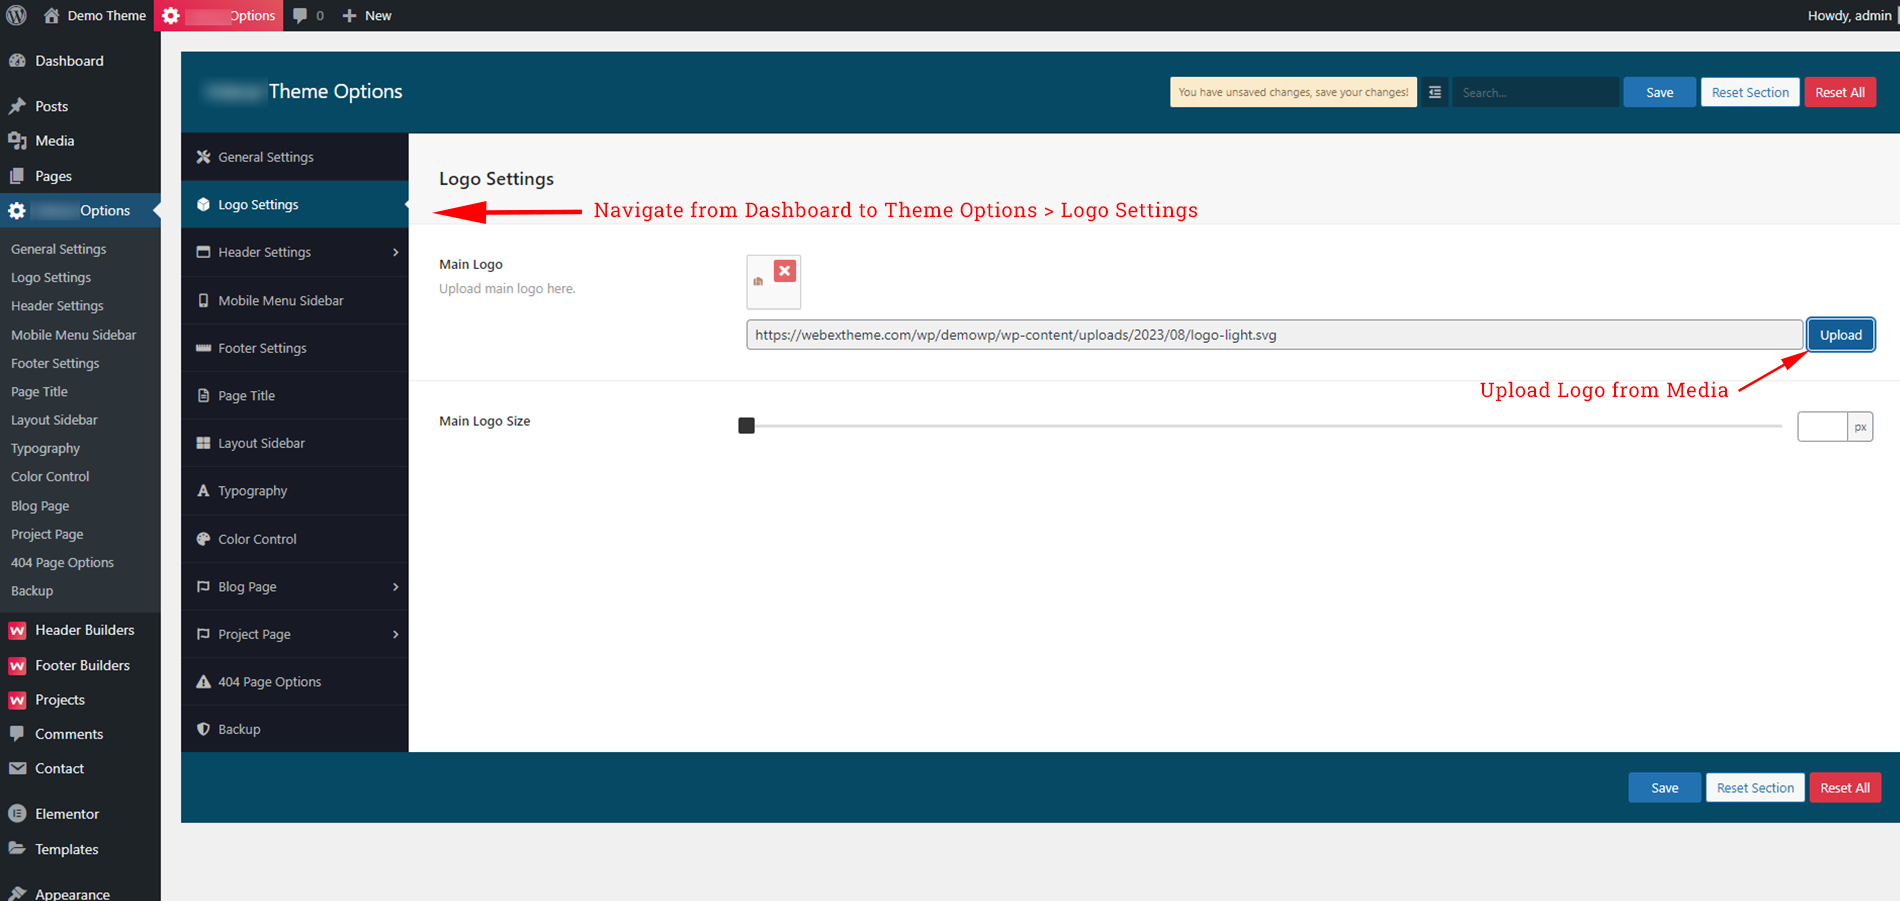Click the Mobile Menu Sidebar phone icon

point(203,300)
